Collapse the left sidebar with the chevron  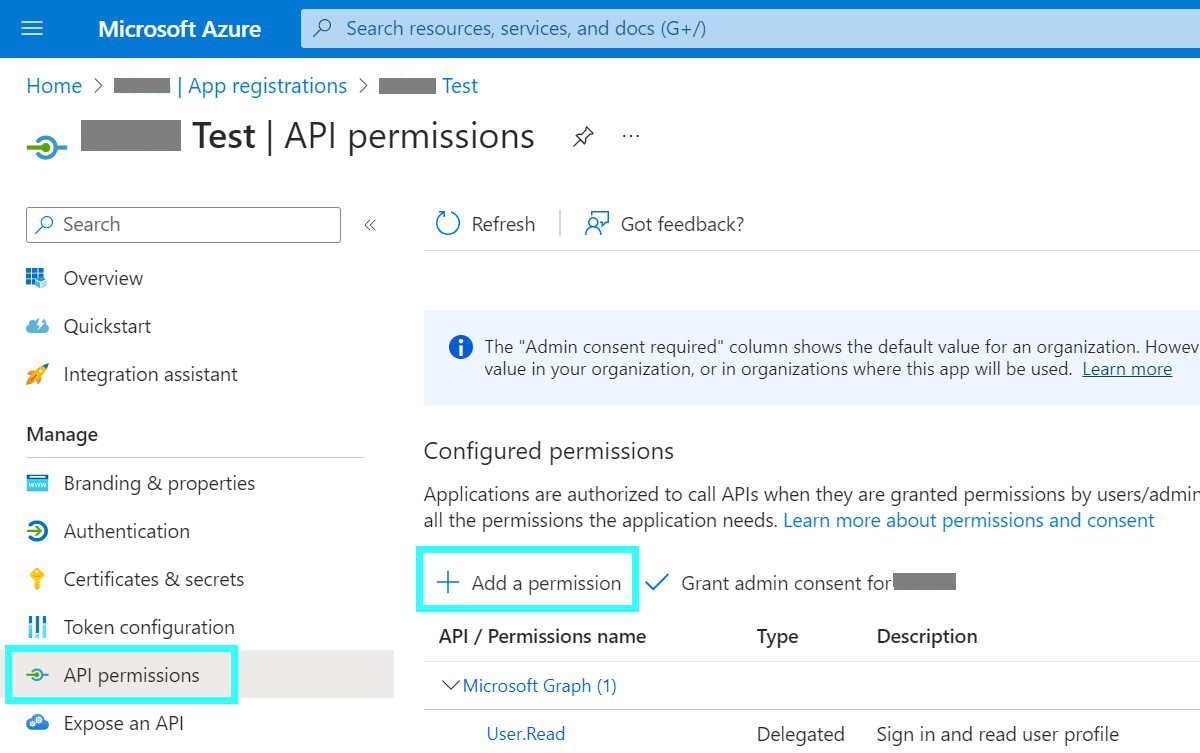pos(370,225)
